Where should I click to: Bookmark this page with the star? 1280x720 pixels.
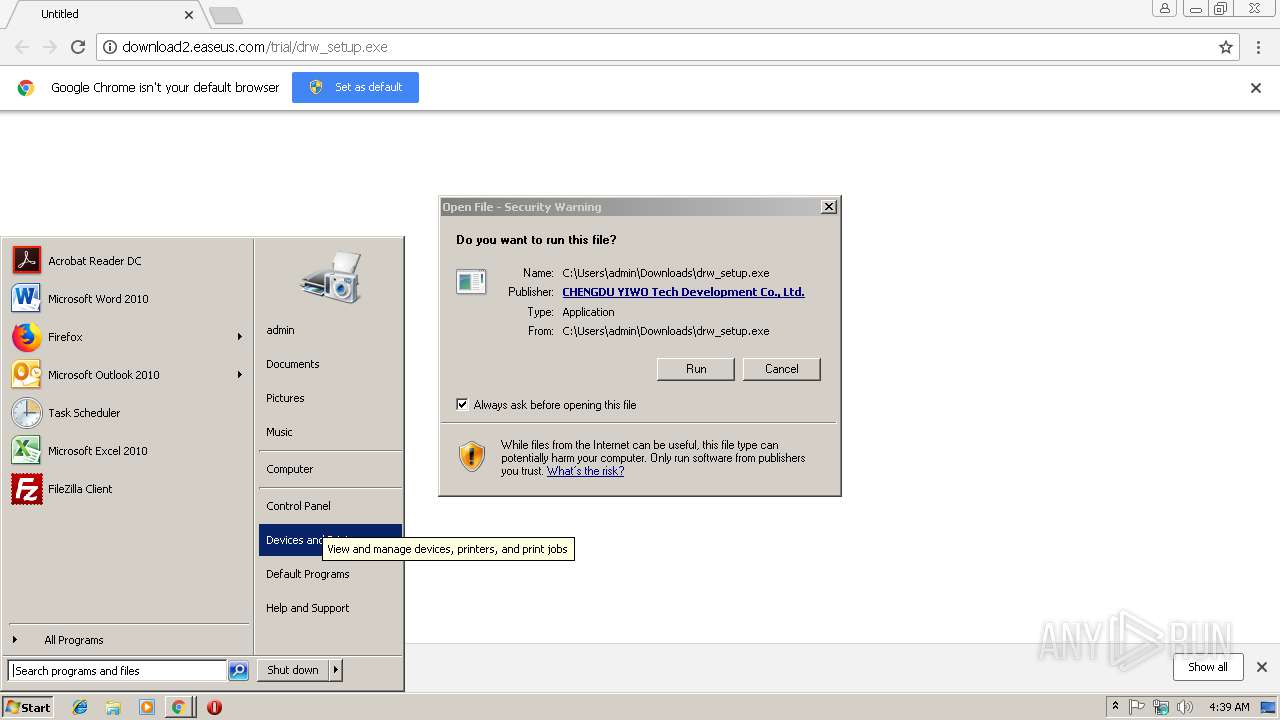pyautogui.click(x=1226, y=47)
